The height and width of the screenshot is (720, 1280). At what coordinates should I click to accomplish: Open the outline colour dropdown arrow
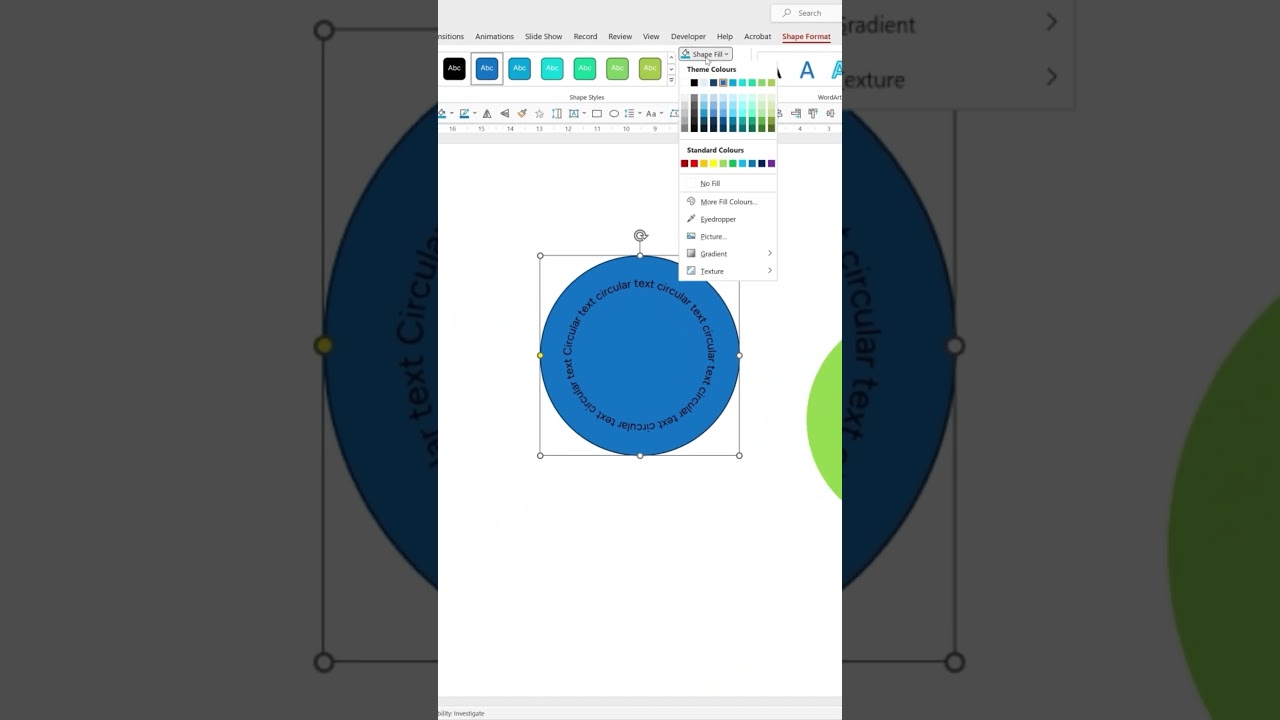tap(474, 113)
